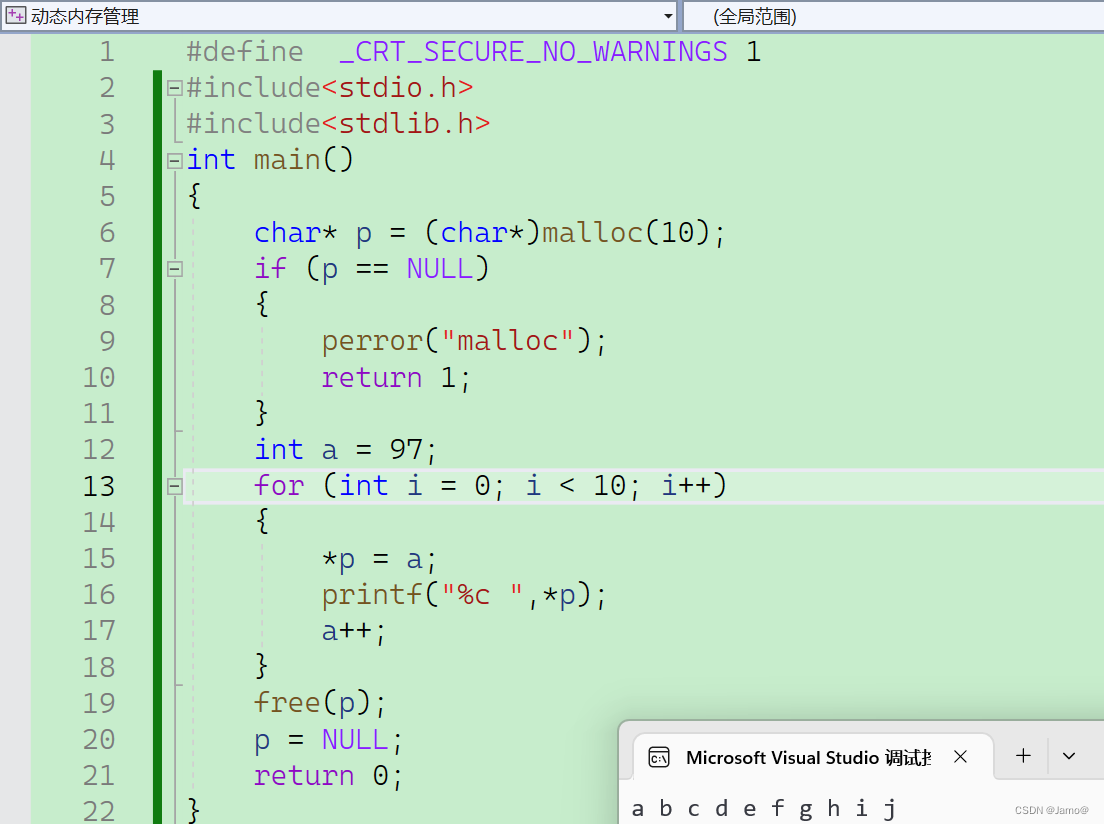Click on perror("malloc") statement

pos(464,342)
